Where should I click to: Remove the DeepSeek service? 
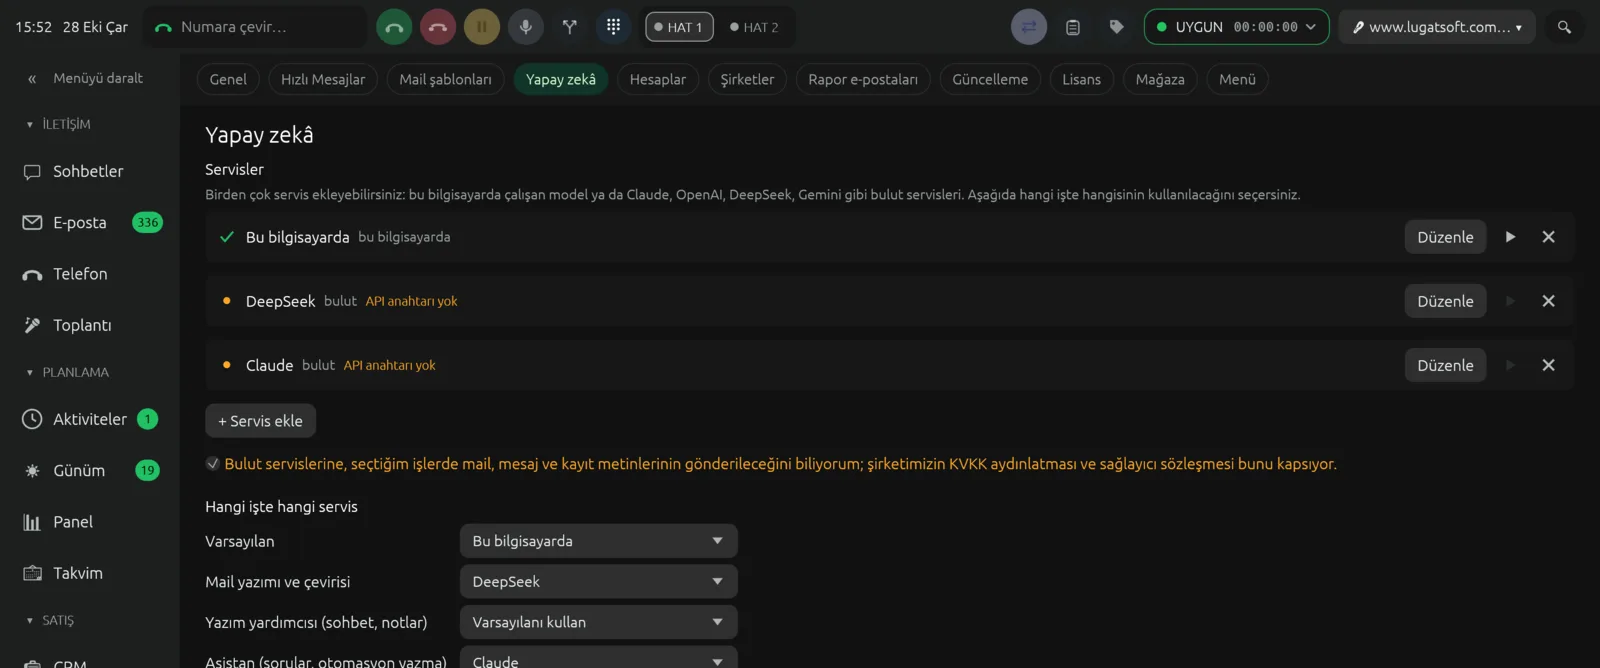pos(1548,301)
